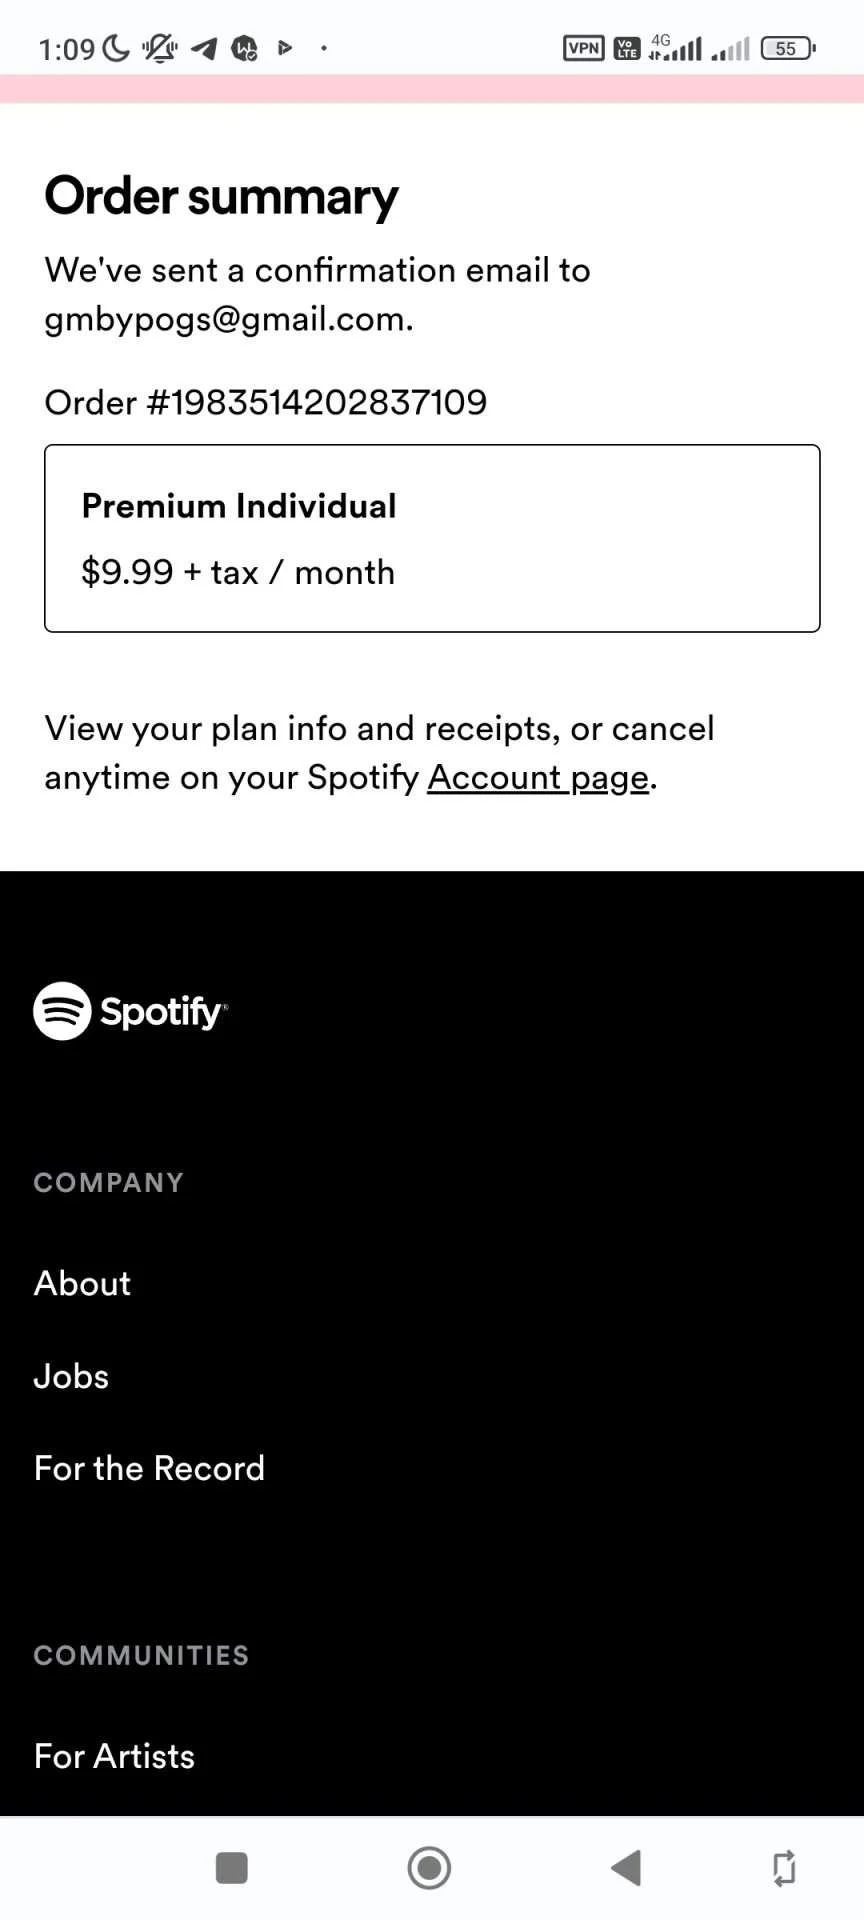Tap the Telegram paper plane status icon
Viewport: 864px width, 1920px height.
[x=204, y=48]
